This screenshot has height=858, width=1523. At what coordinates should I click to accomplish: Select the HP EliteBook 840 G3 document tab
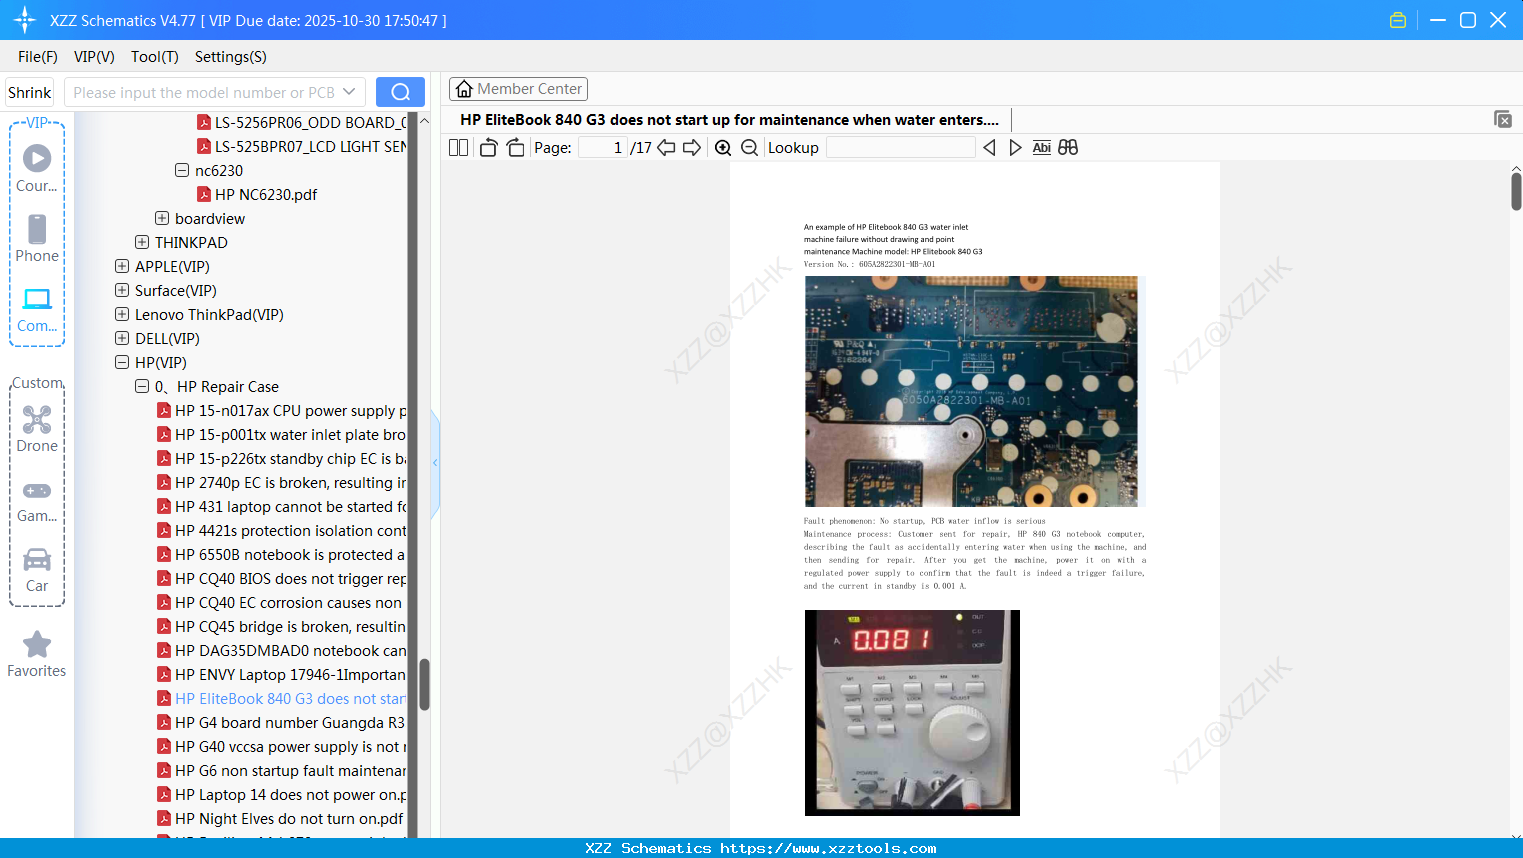(x=729, y=120)
